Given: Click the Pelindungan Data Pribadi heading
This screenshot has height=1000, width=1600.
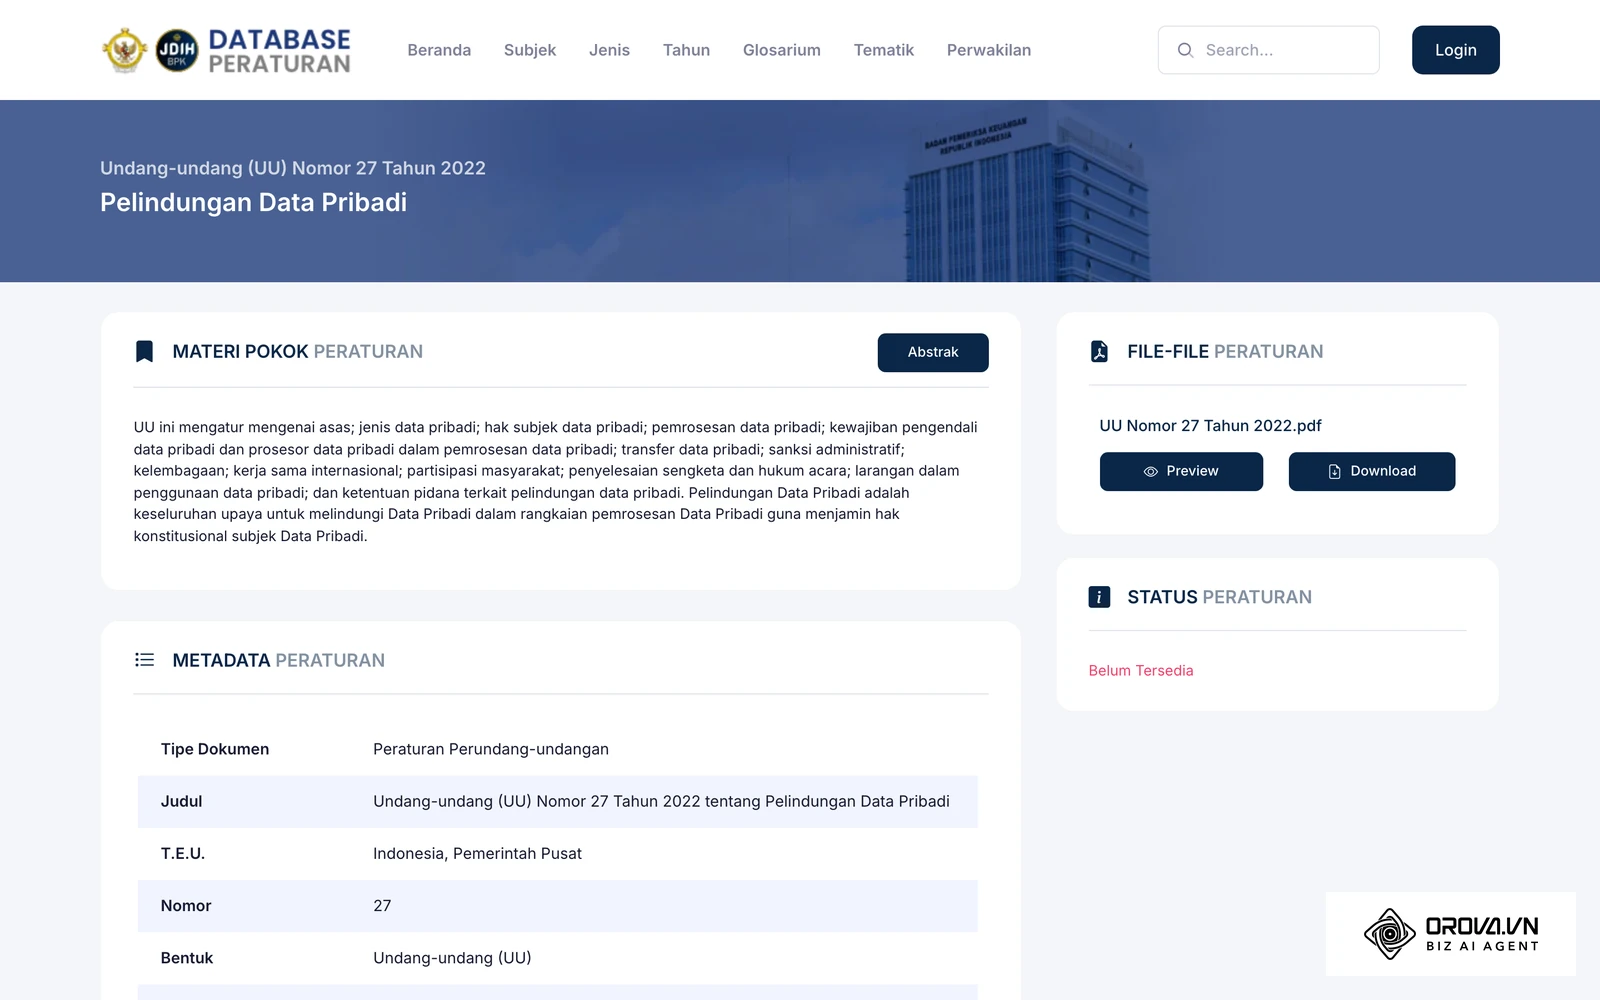Looking at the screenshot, I should 253,202.
